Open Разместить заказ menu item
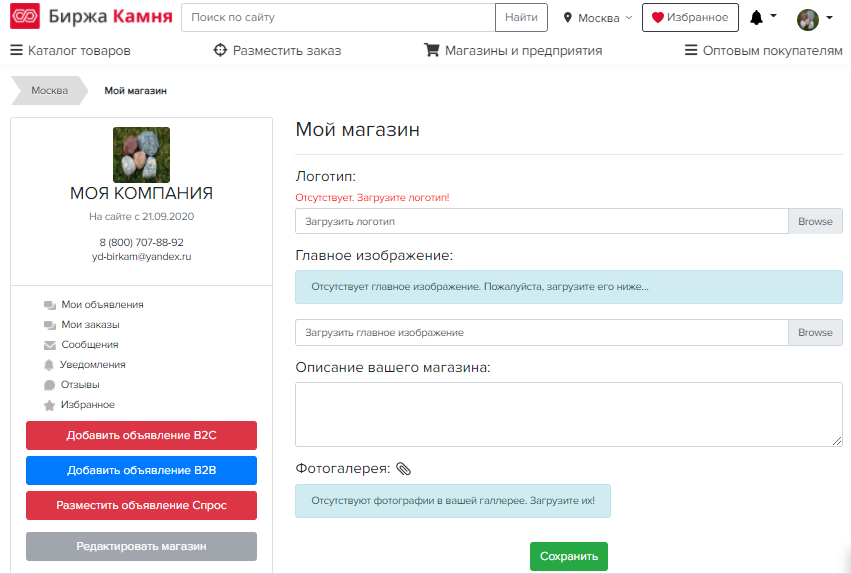 pos(277,50)
